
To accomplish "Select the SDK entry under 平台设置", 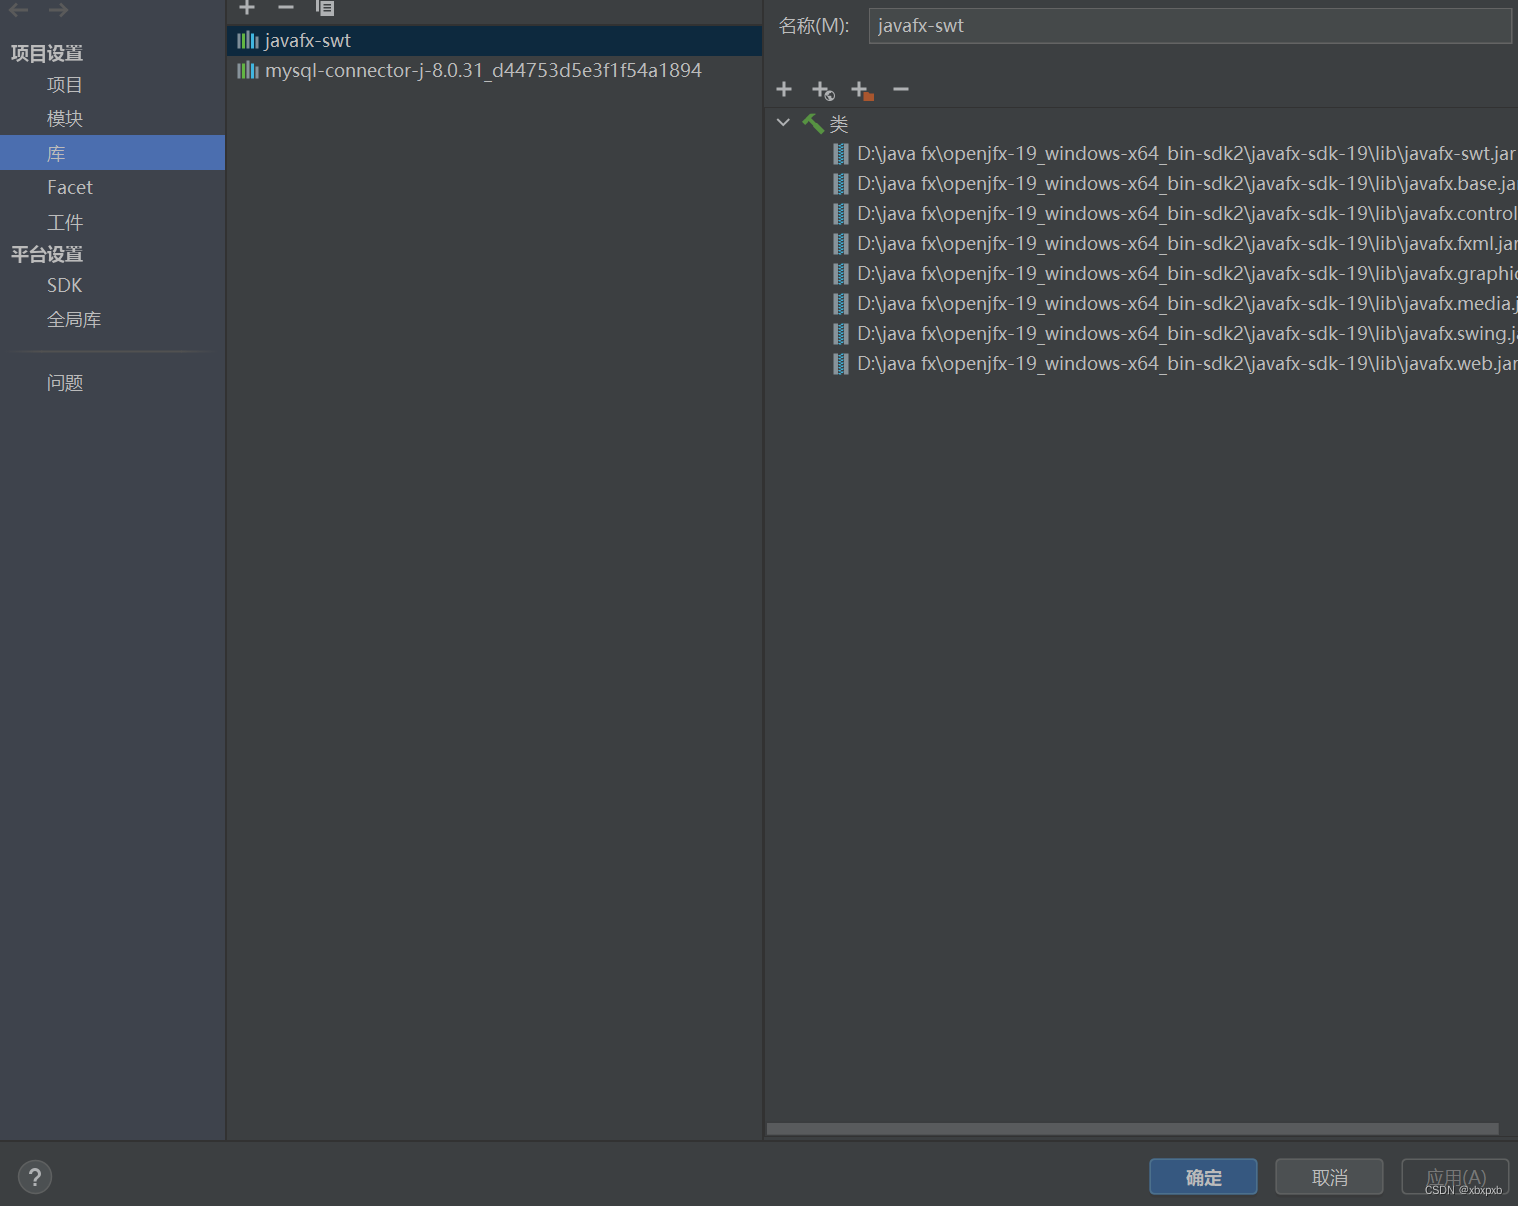I will 64,285.
